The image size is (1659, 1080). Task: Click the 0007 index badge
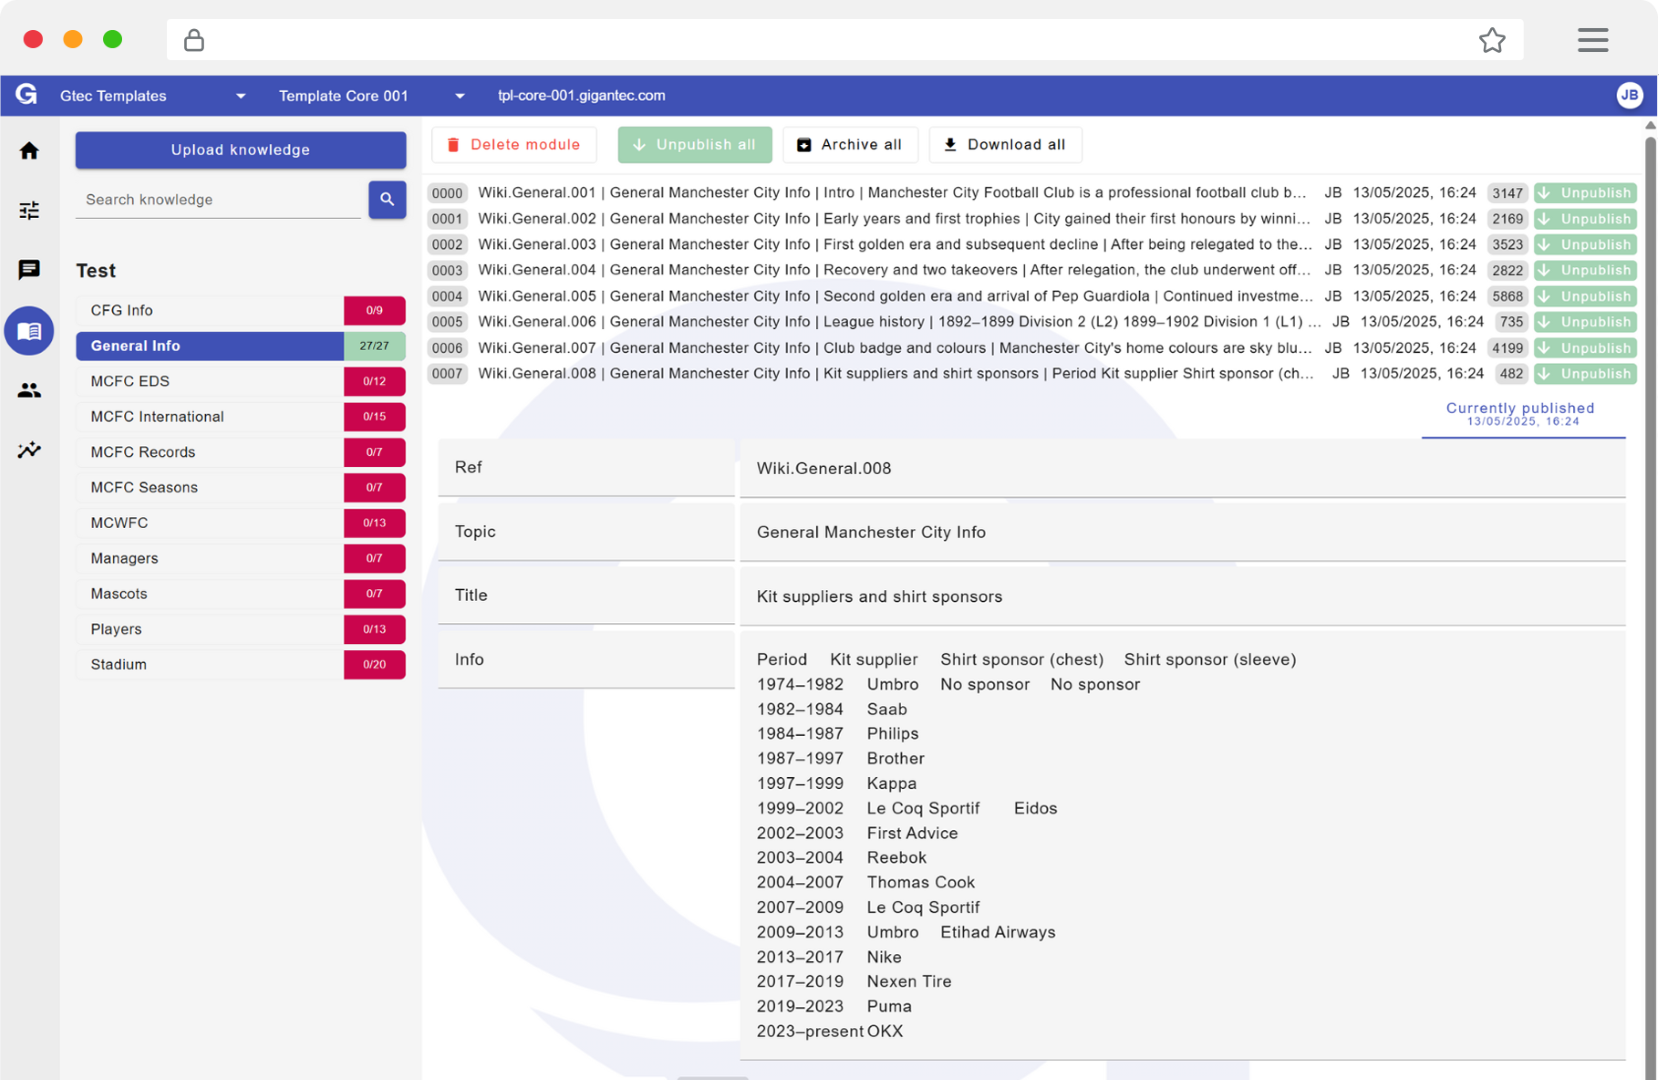(447, 374)
